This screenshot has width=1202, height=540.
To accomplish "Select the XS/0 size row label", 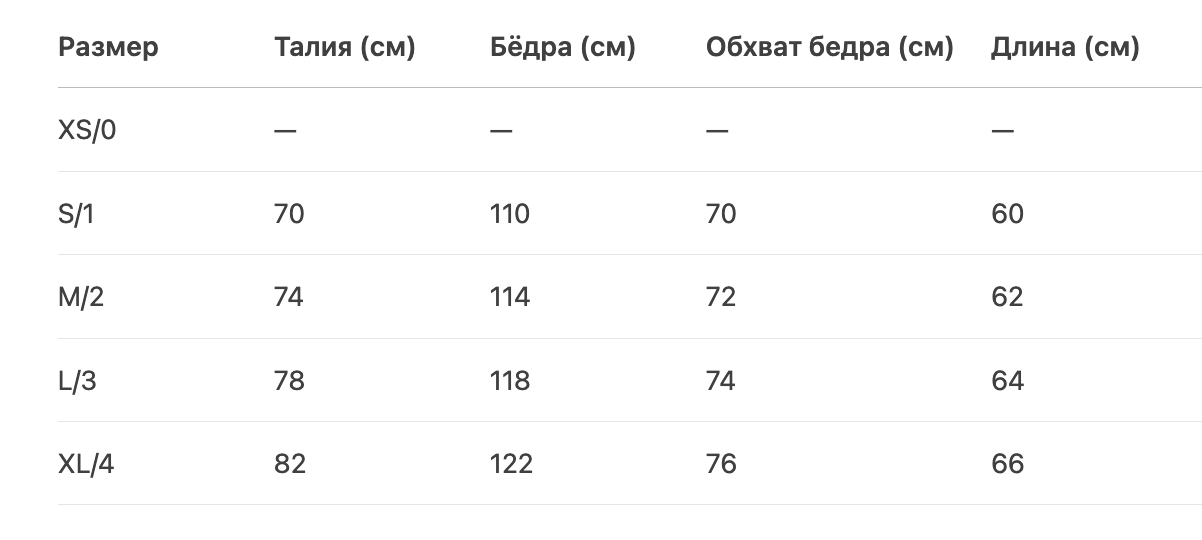I will tap(88, 130).
